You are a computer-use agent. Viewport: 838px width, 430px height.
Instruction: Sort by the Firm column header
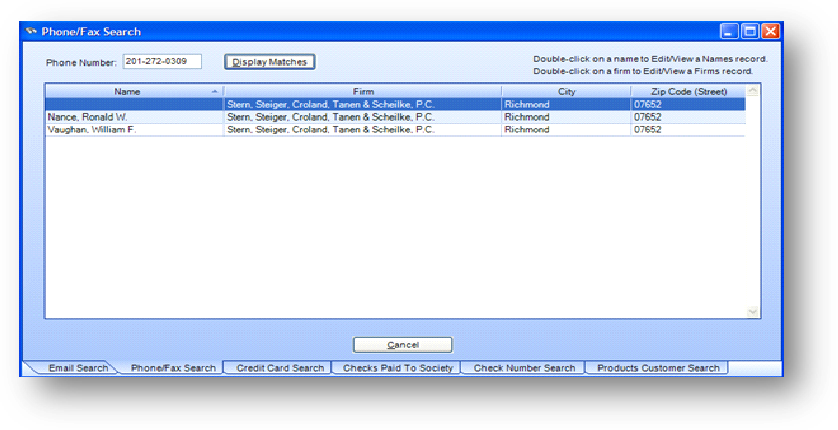pos(363,92)
